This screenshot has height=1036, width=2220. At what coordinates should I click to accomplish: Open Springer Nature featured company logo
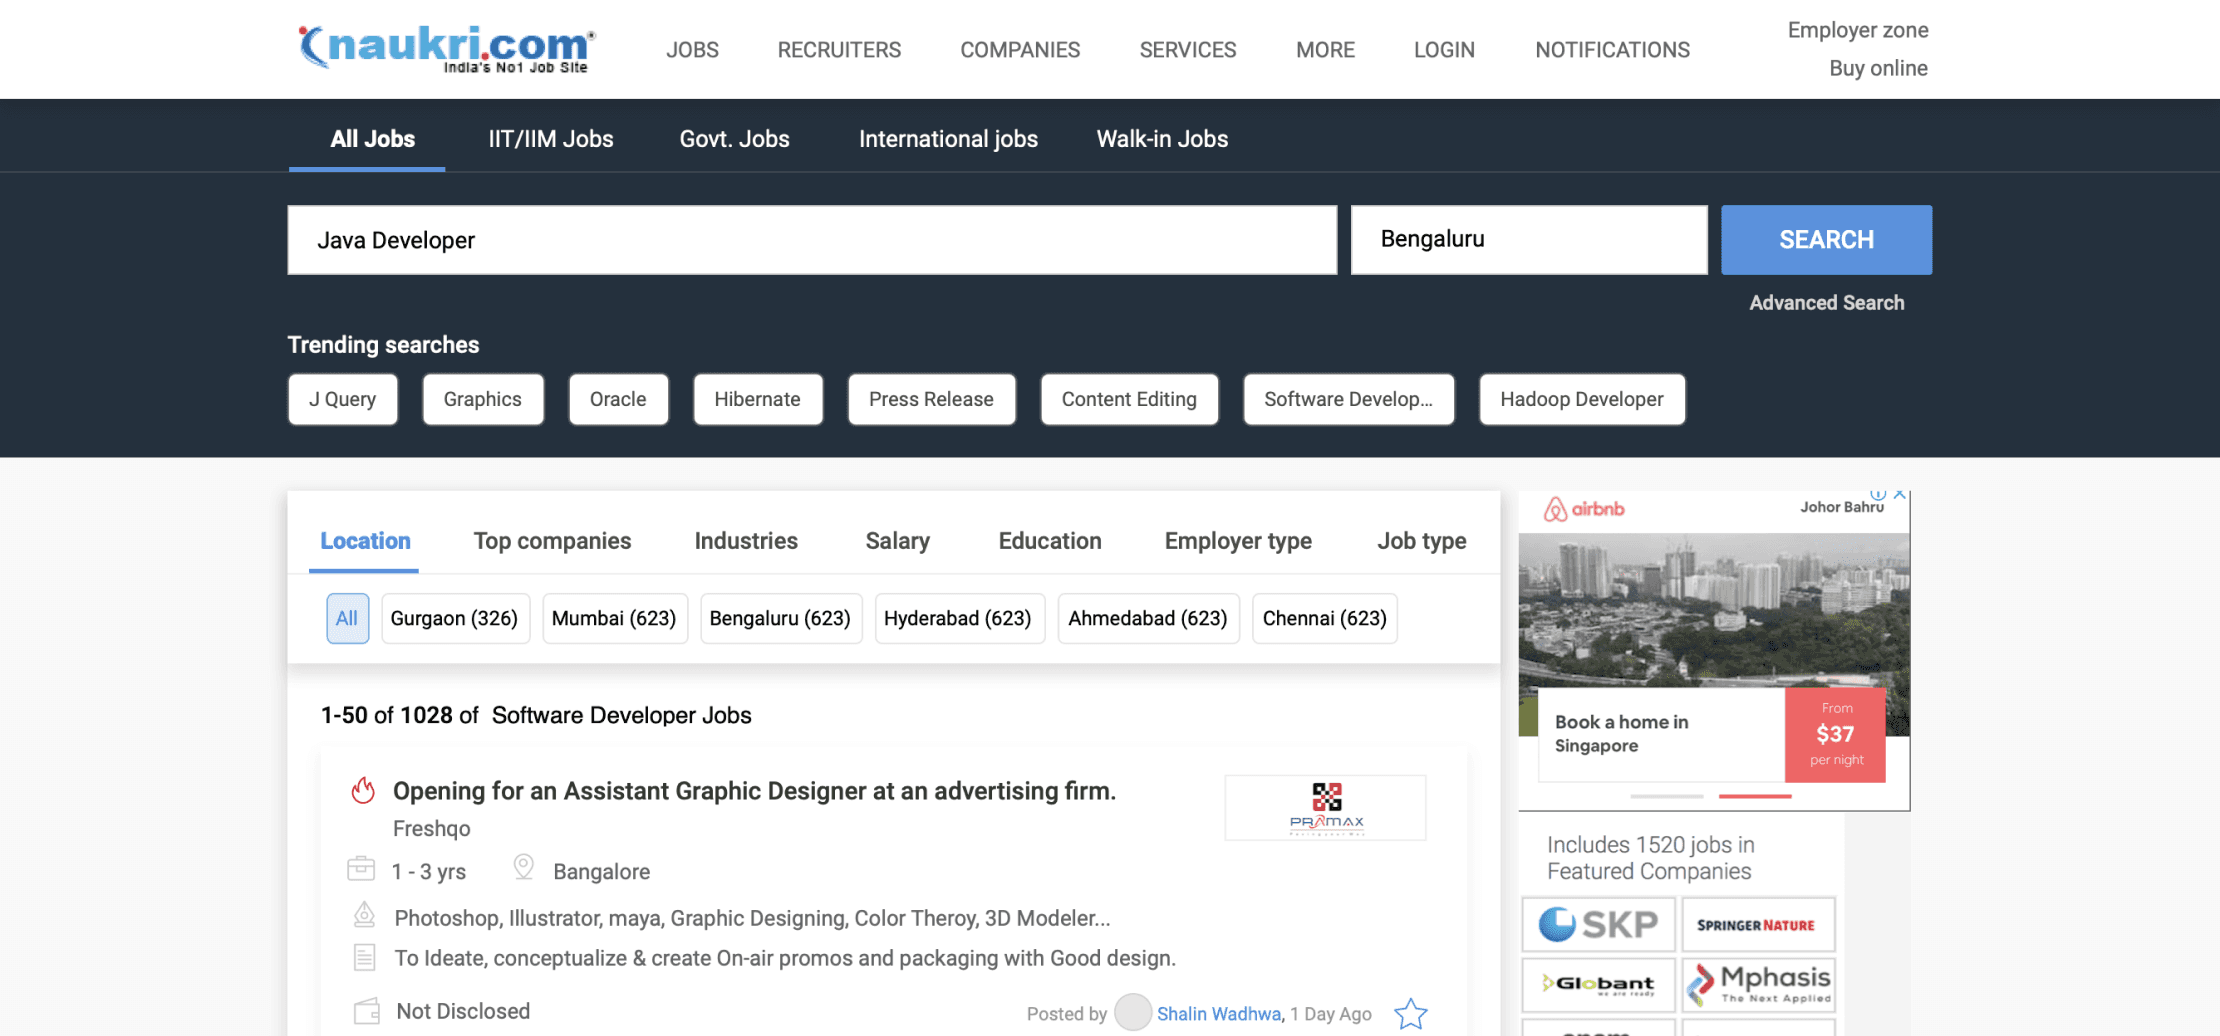click(x=1757, y=924)
